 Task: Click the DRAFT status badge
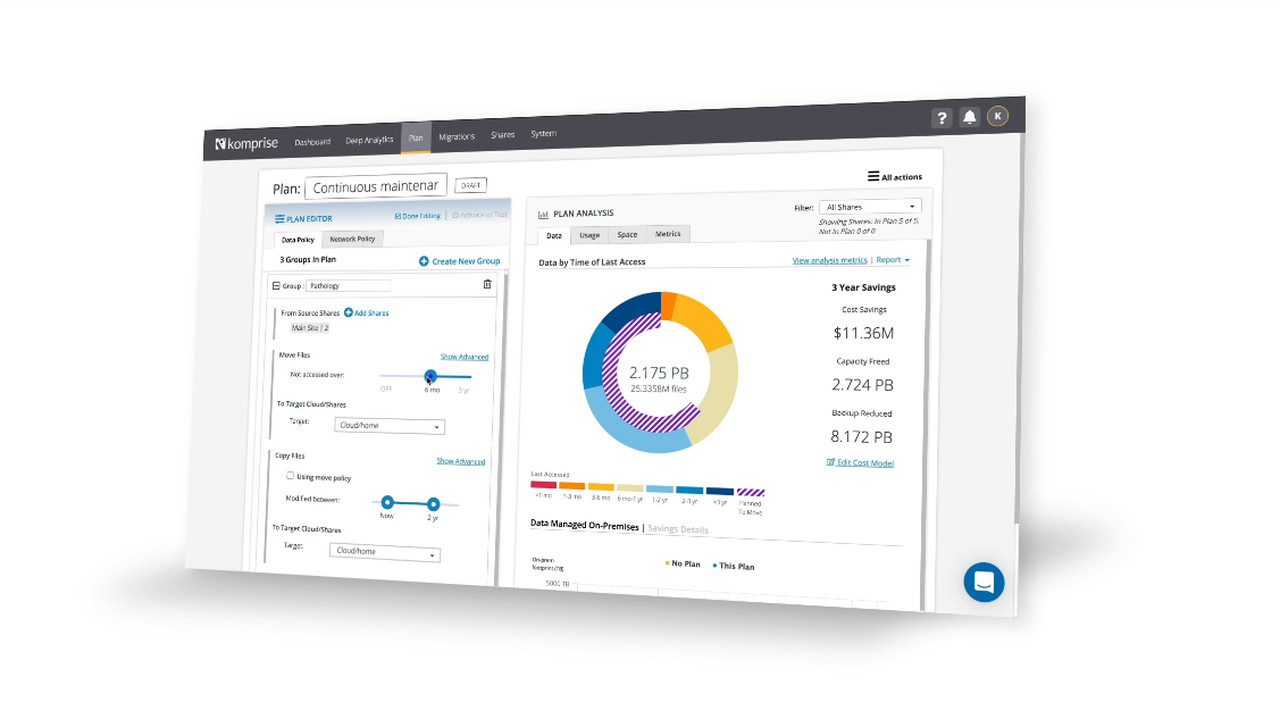point(470,185)
